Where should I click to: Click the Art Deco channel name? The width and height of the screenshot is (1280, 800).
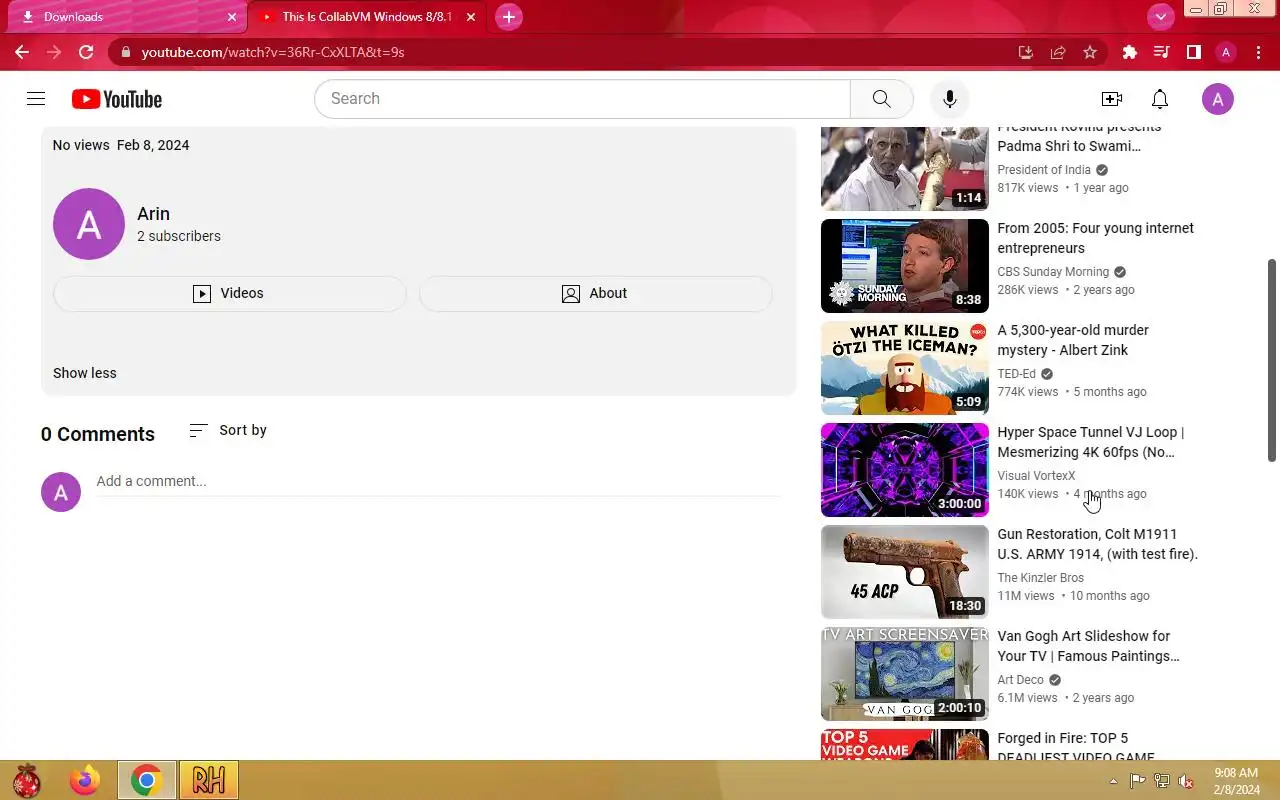coord(1020,680)
